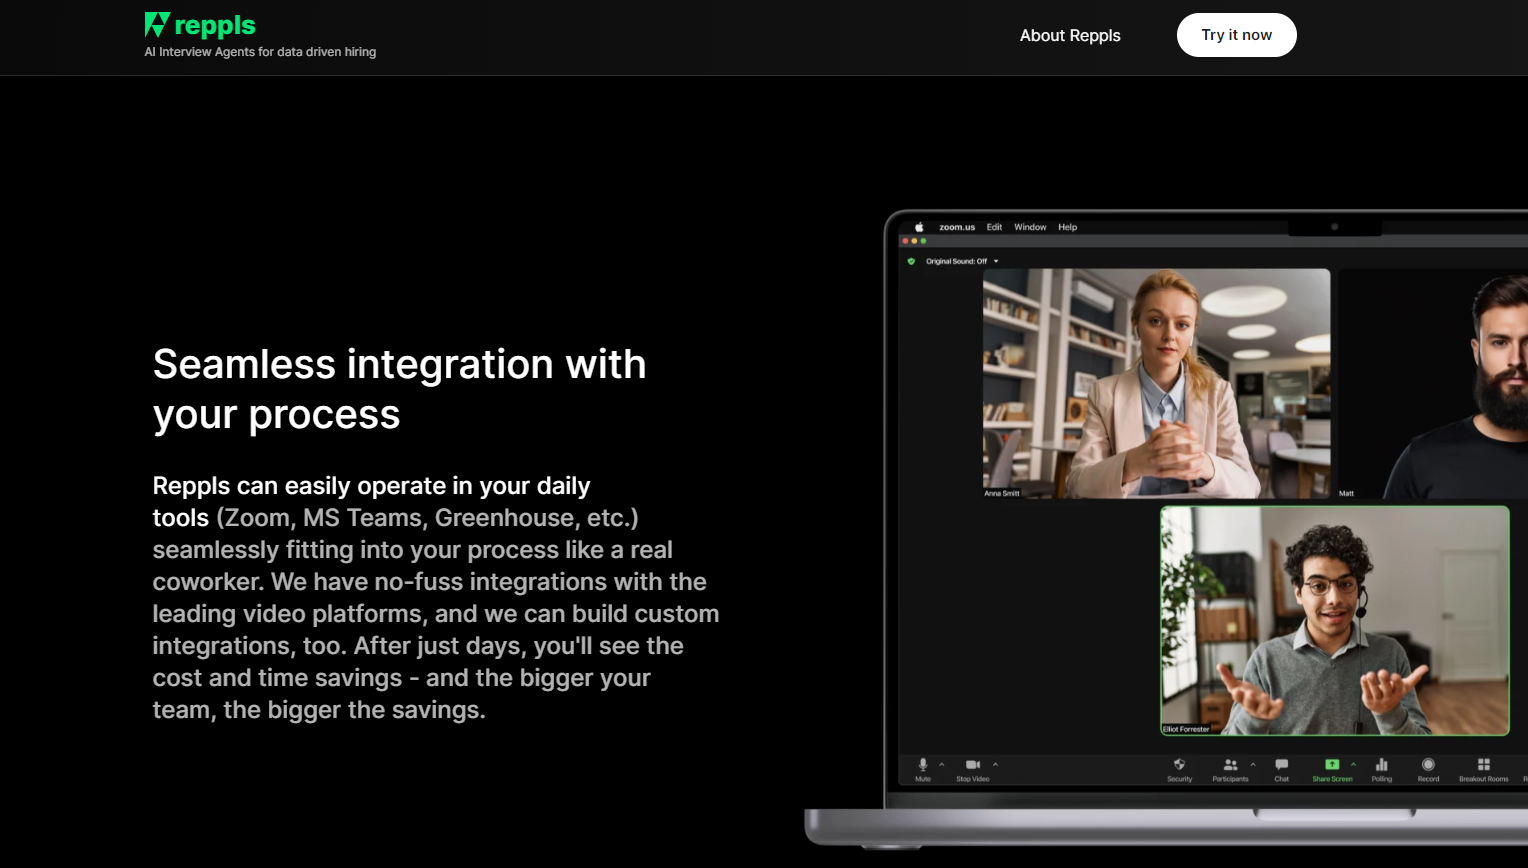
Task: Click the Breakout Rooms grid icon
Action: pos(1483,765)
